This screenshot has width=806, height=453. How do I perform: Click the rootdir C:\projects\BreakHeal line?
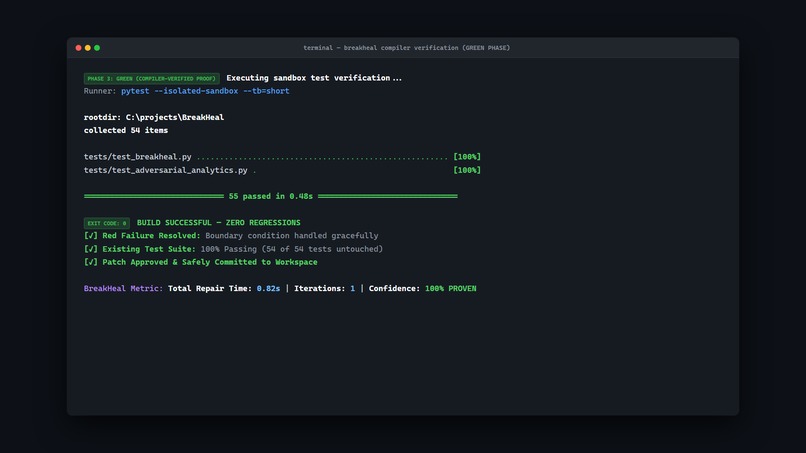pyautogui.click(x=154, y=117)
